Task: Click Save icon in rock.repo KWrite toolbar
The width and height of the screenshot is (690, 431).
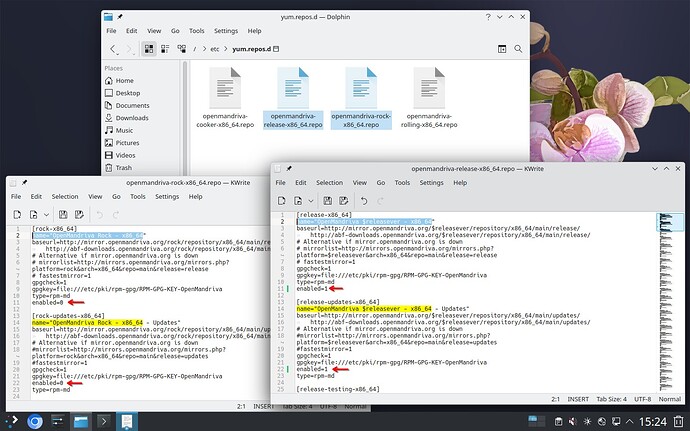Action: [x=63, y=214]
